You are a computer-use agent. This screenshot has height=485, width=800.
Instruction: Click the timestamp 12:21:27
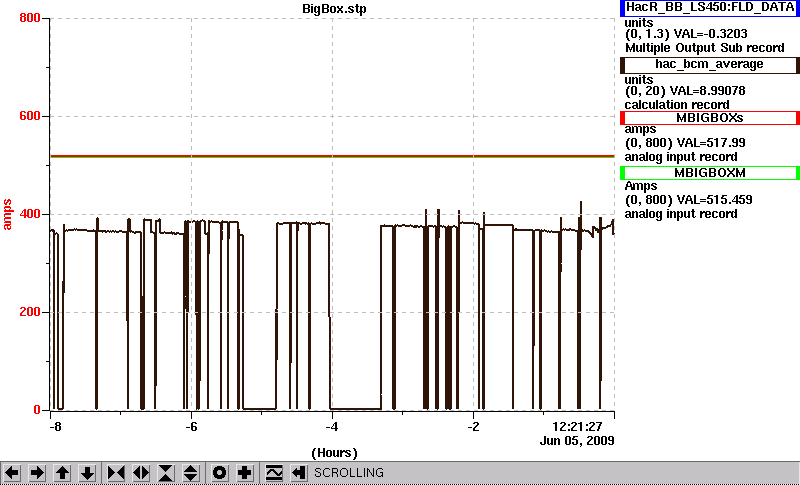(x=577, y=426)
